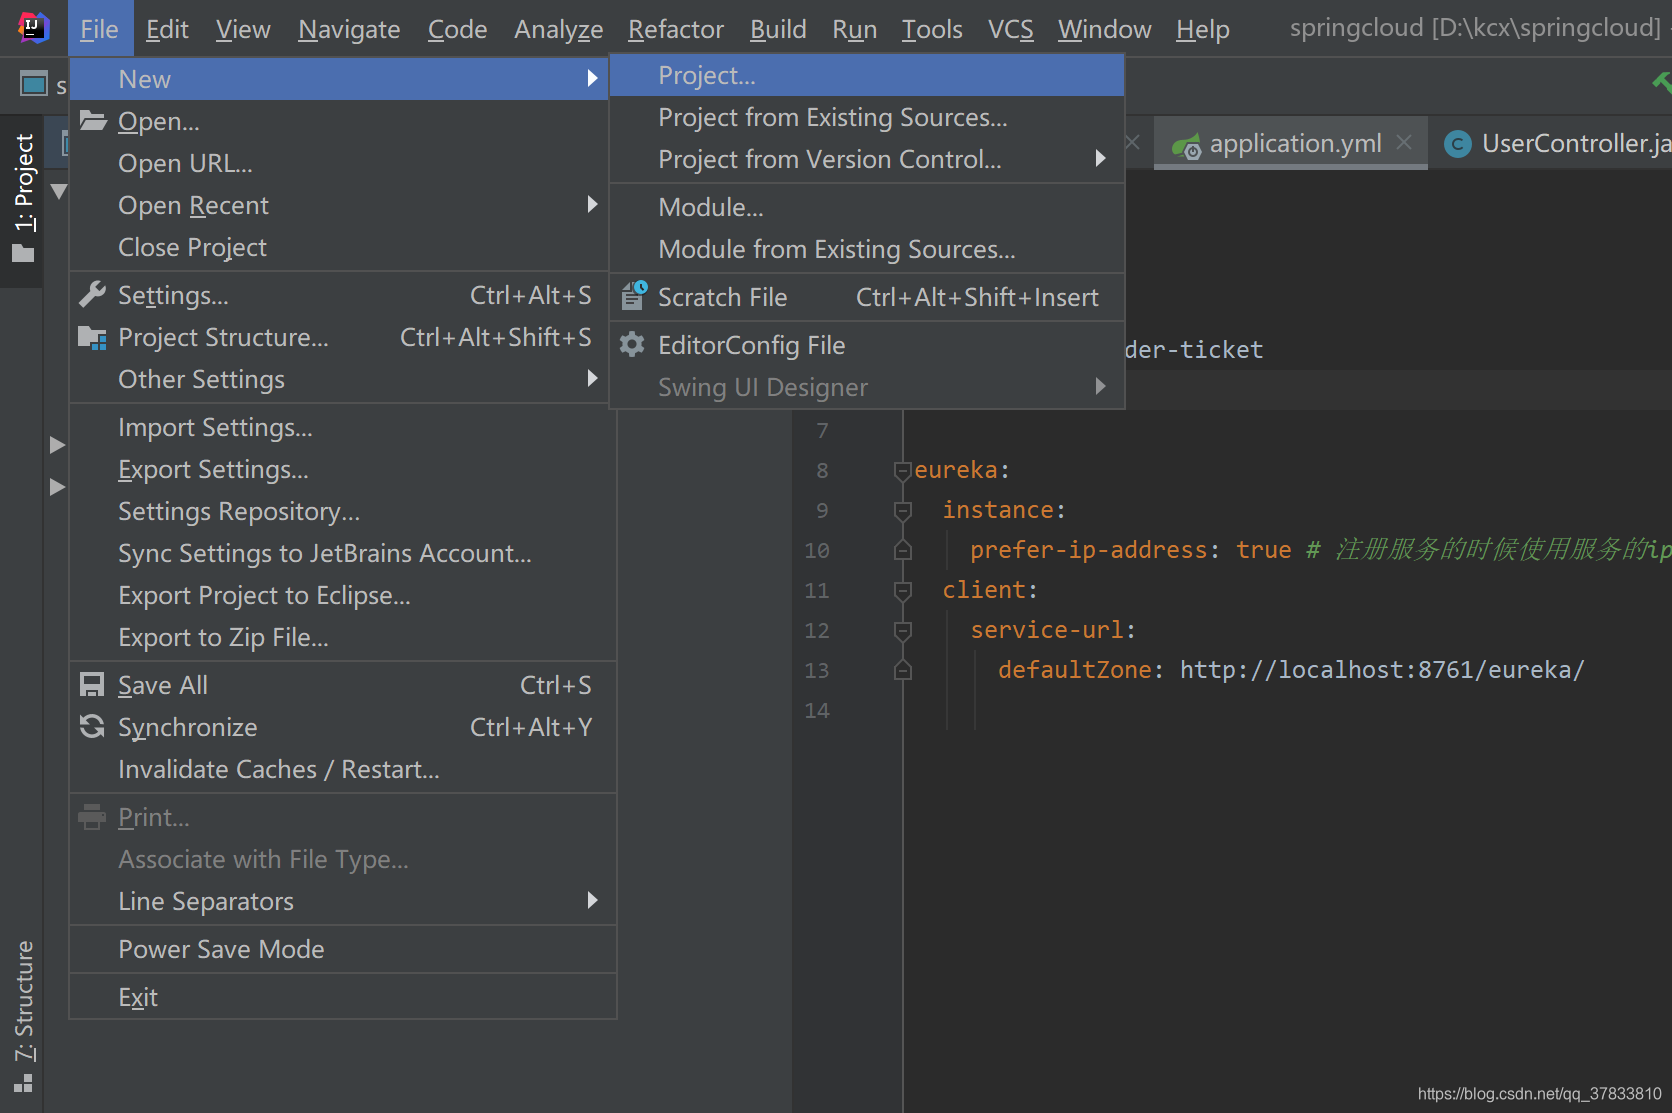Click the Project Structure icon
Viewport: 1672px width, 1113px height.
click(92, 338)
